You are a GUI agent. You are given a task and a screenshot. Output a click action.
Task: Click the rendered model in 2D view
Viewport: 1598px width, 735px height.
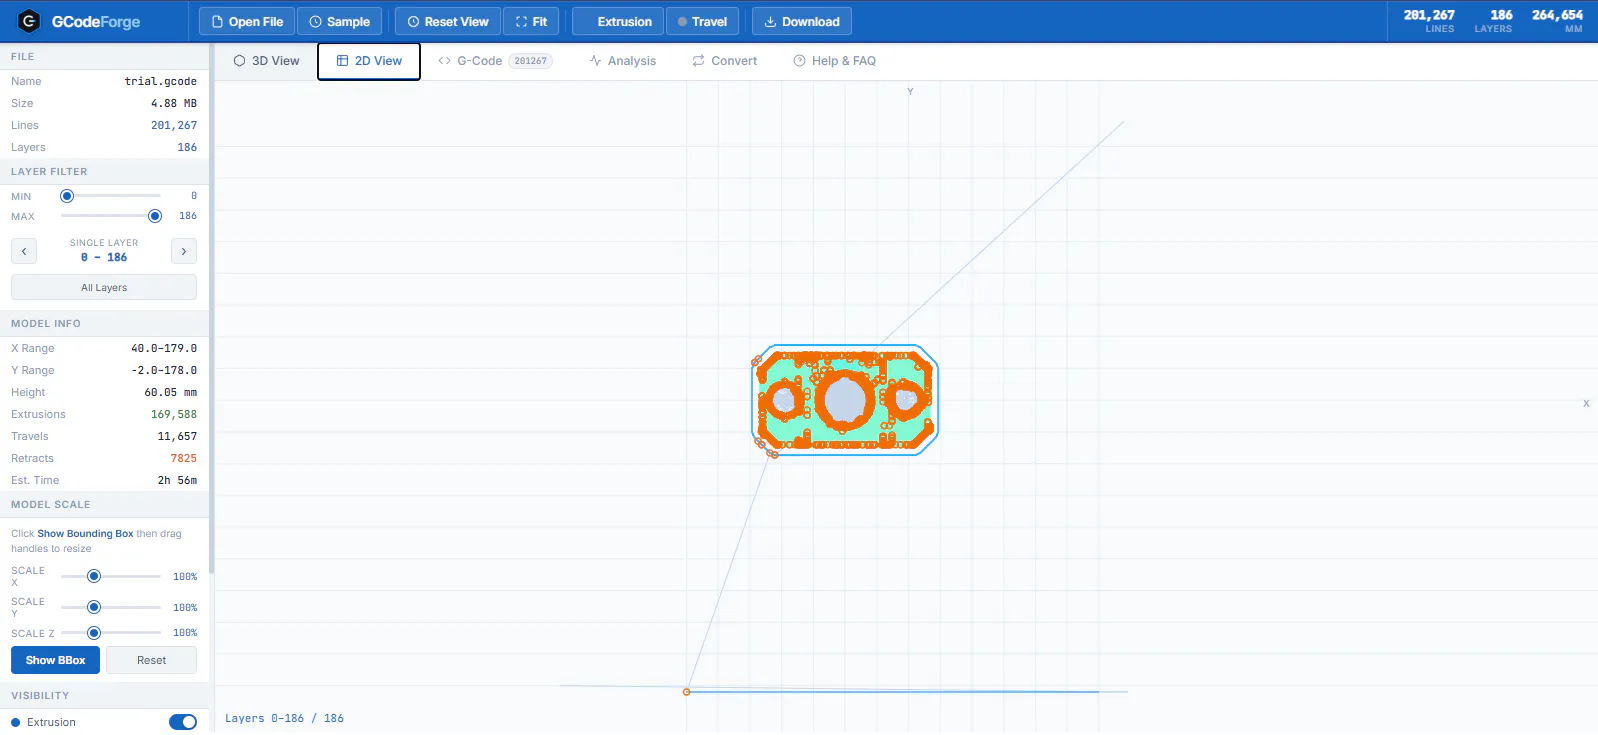(845, 400)
